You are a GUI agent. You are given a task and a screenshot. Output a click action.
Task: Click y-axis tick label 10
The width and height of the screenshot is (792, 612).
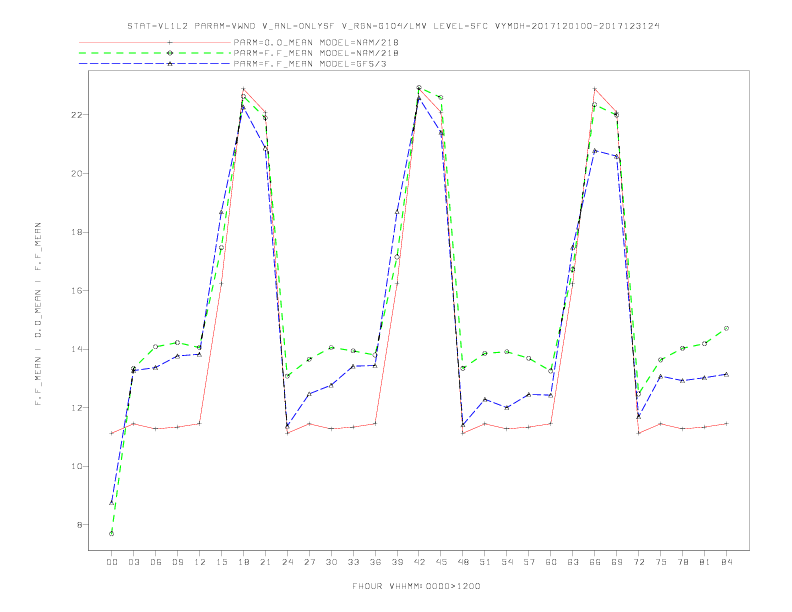[77, 466]
